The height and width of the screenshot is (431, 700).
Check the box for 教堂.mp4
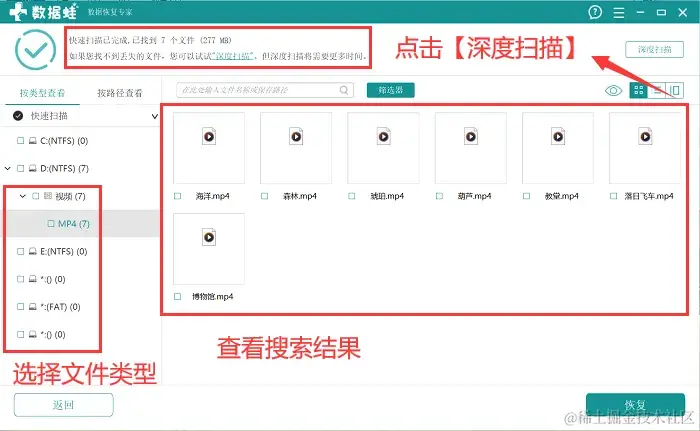[526, 196]
